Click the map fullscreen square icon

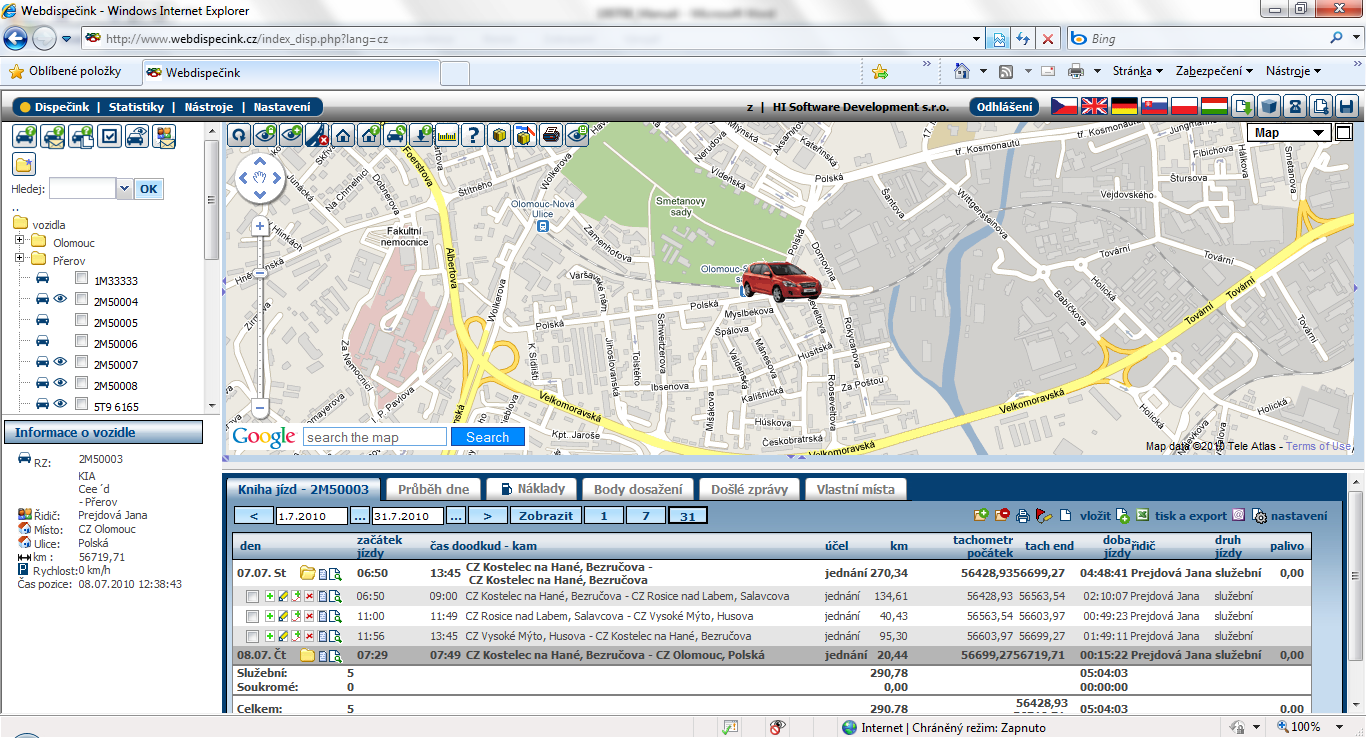[x=1343, y=132]
